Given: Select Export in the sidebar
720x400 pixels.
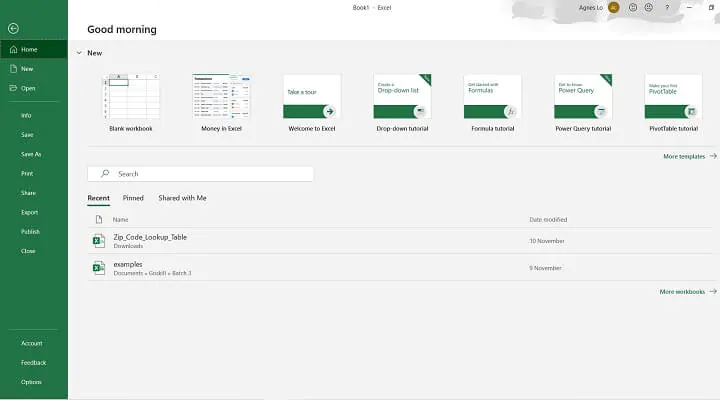Looking at the screenshot, I should click(29, 212).
